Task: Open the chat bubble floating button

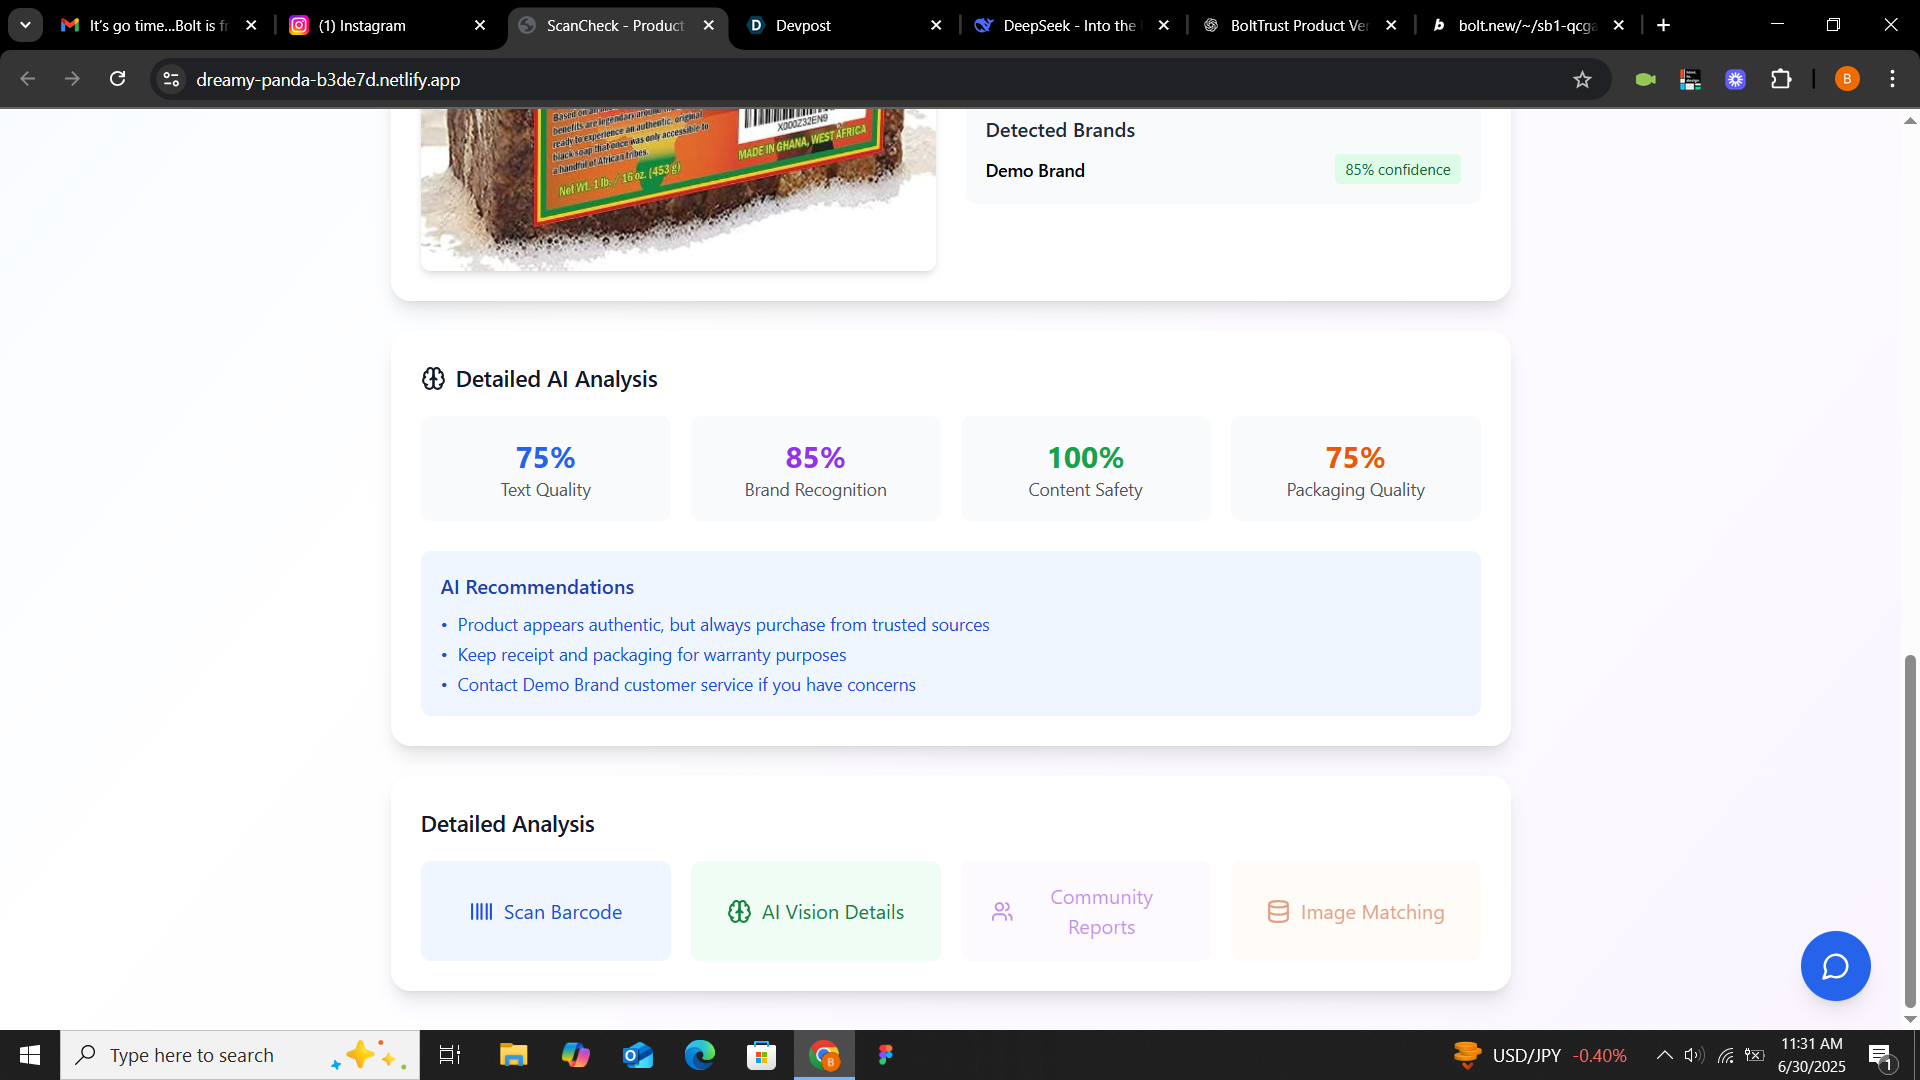Action: (x=1835, y=966)
